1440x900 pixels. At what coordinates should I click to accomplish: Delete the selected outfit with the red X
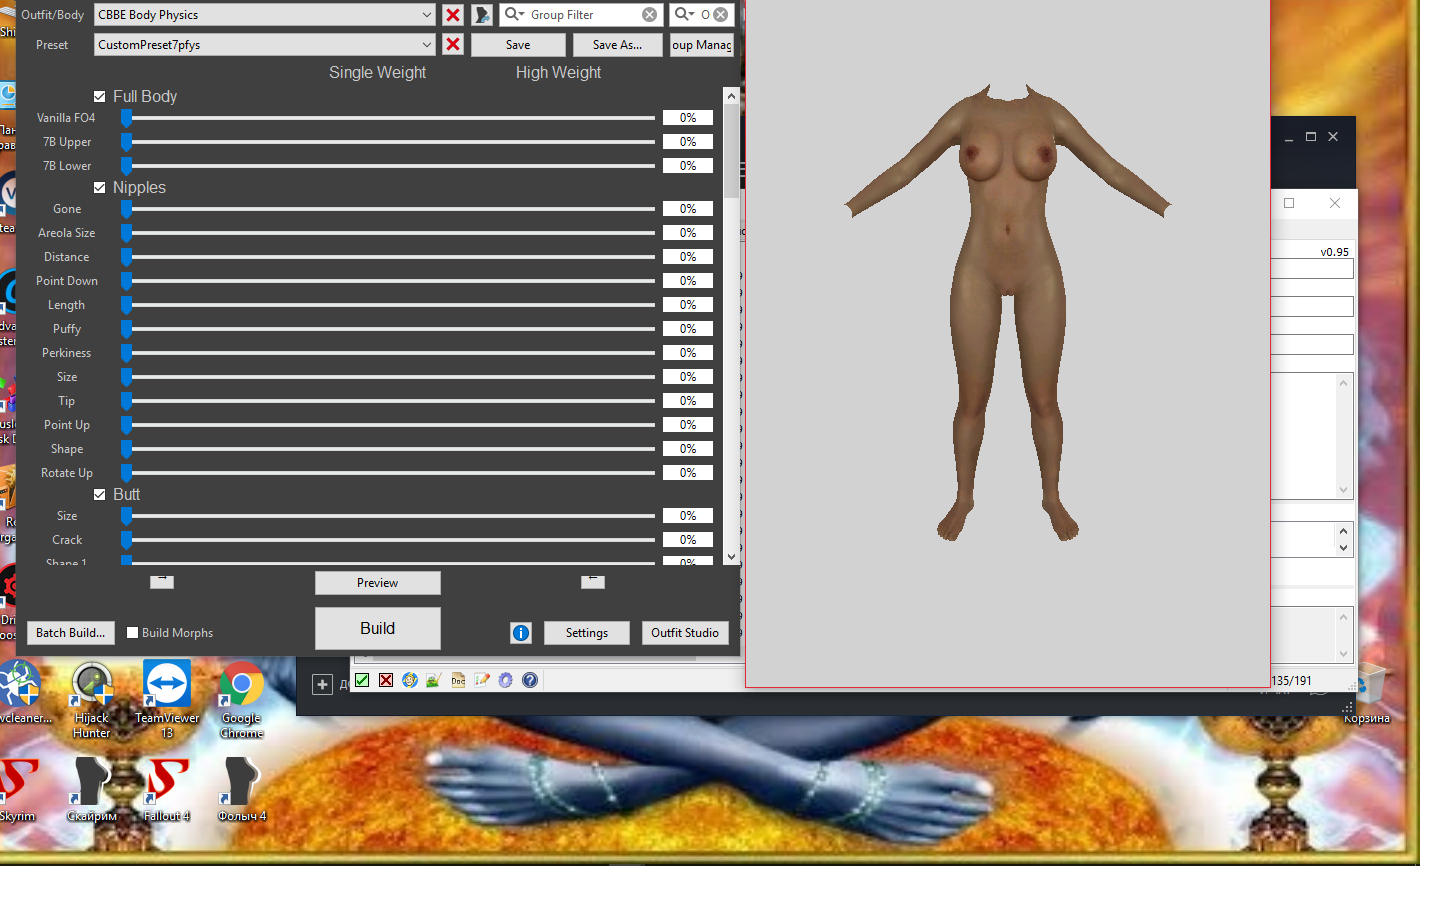[453, 15]
